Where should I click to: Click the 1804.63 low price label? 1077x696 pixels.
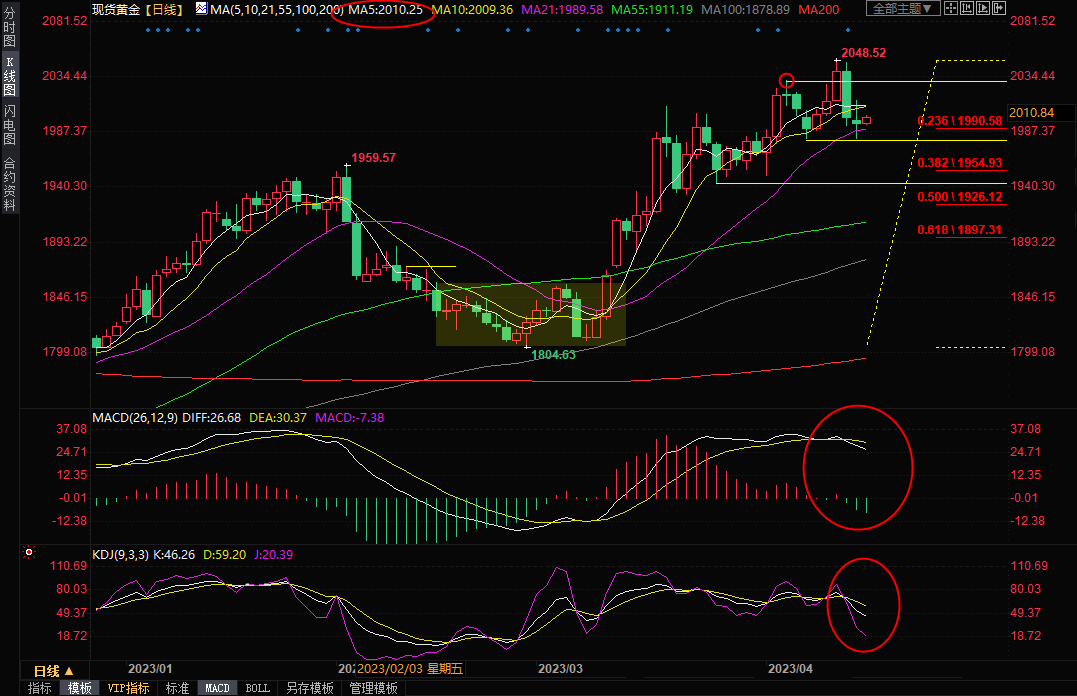click(554, 355)
